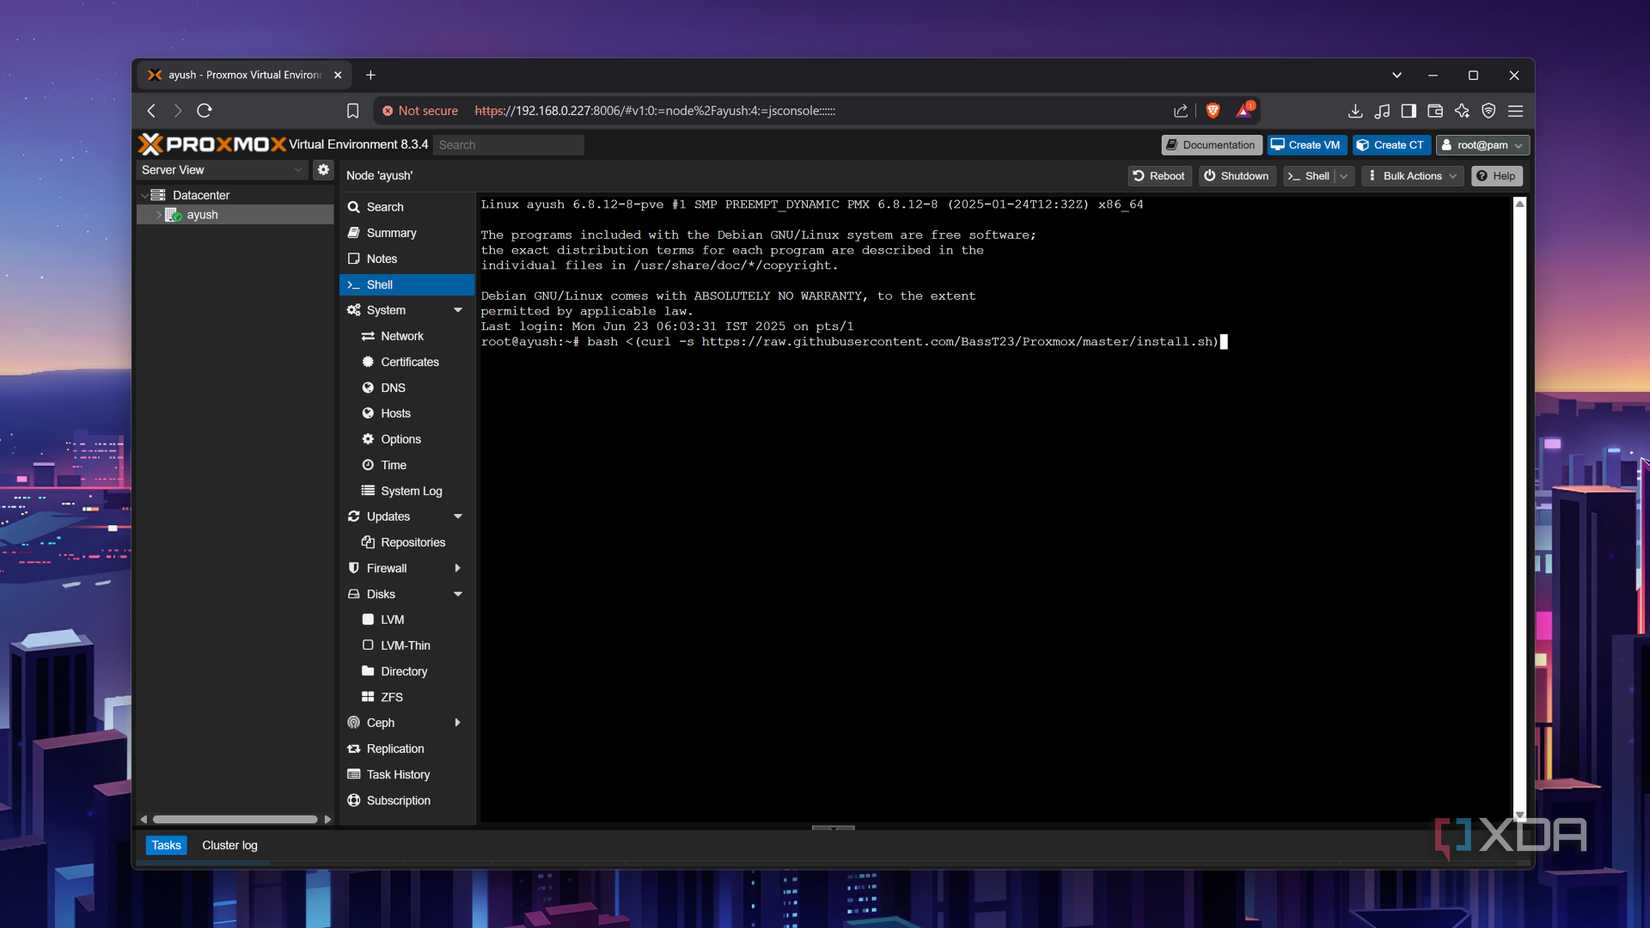Collapse the System section arrow
The image size is (1650, 928).
(458, 310)
